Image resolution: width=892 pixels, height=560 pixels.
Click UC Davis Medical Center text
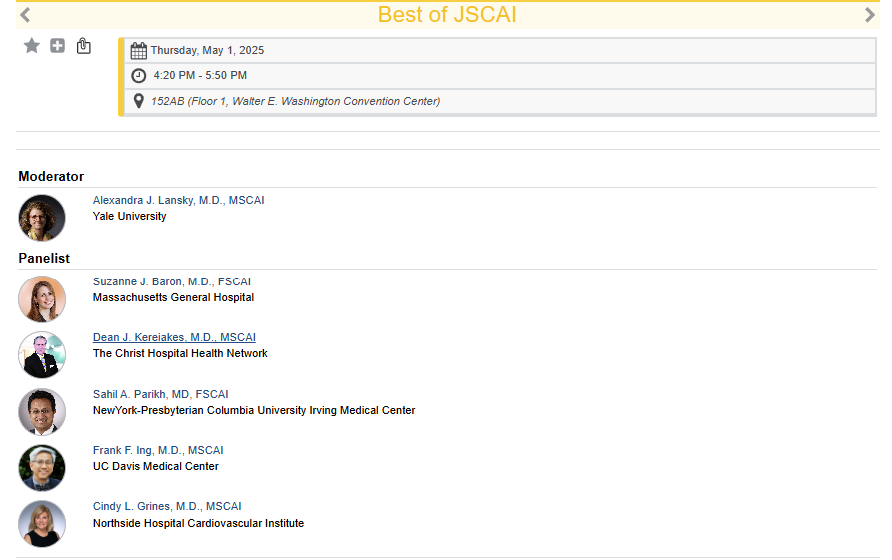click(156, 466)
